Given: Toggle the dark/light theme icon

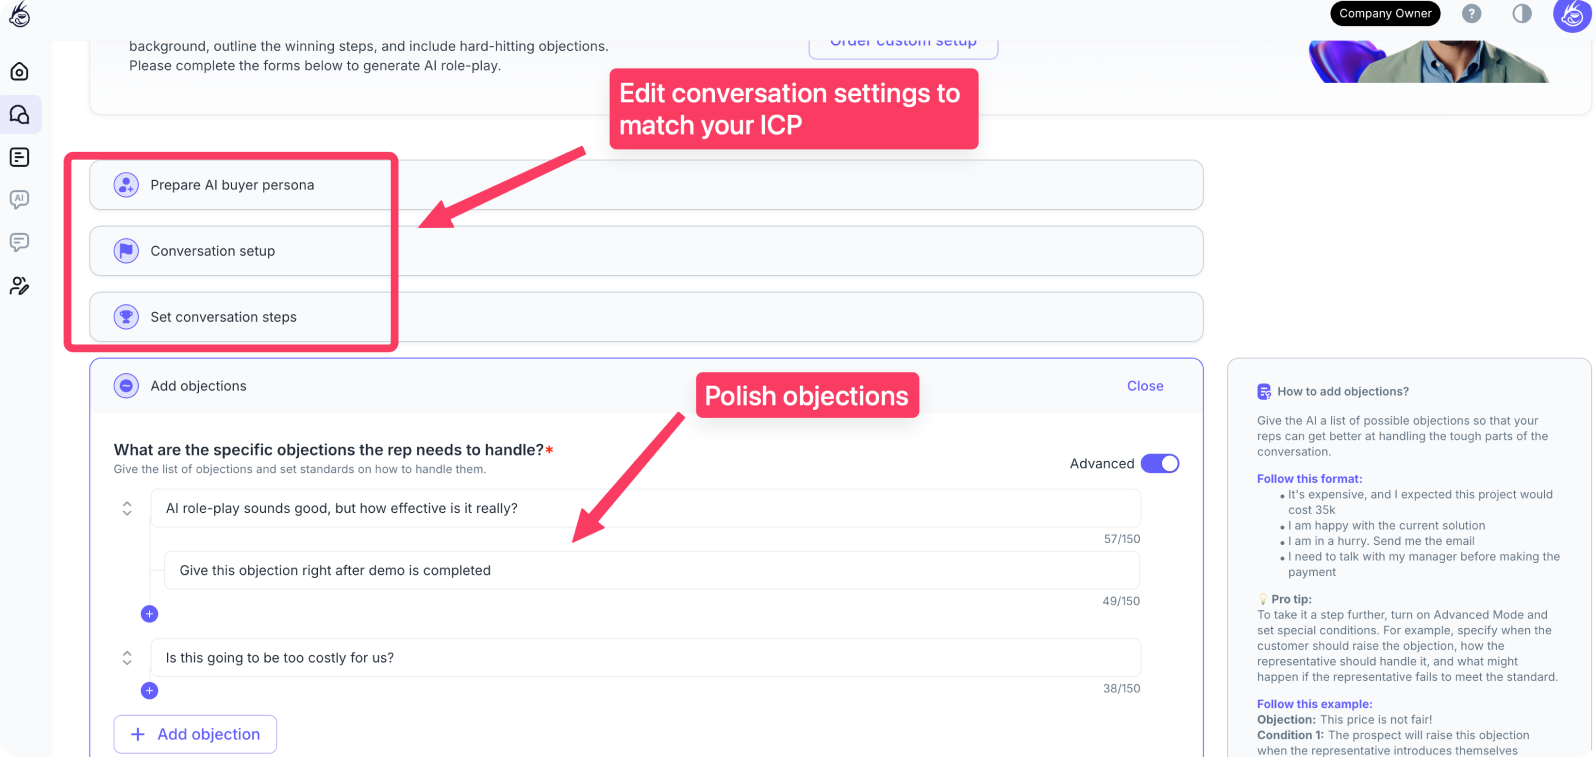Looking at the screenshot, I should tap(1521, 14).
